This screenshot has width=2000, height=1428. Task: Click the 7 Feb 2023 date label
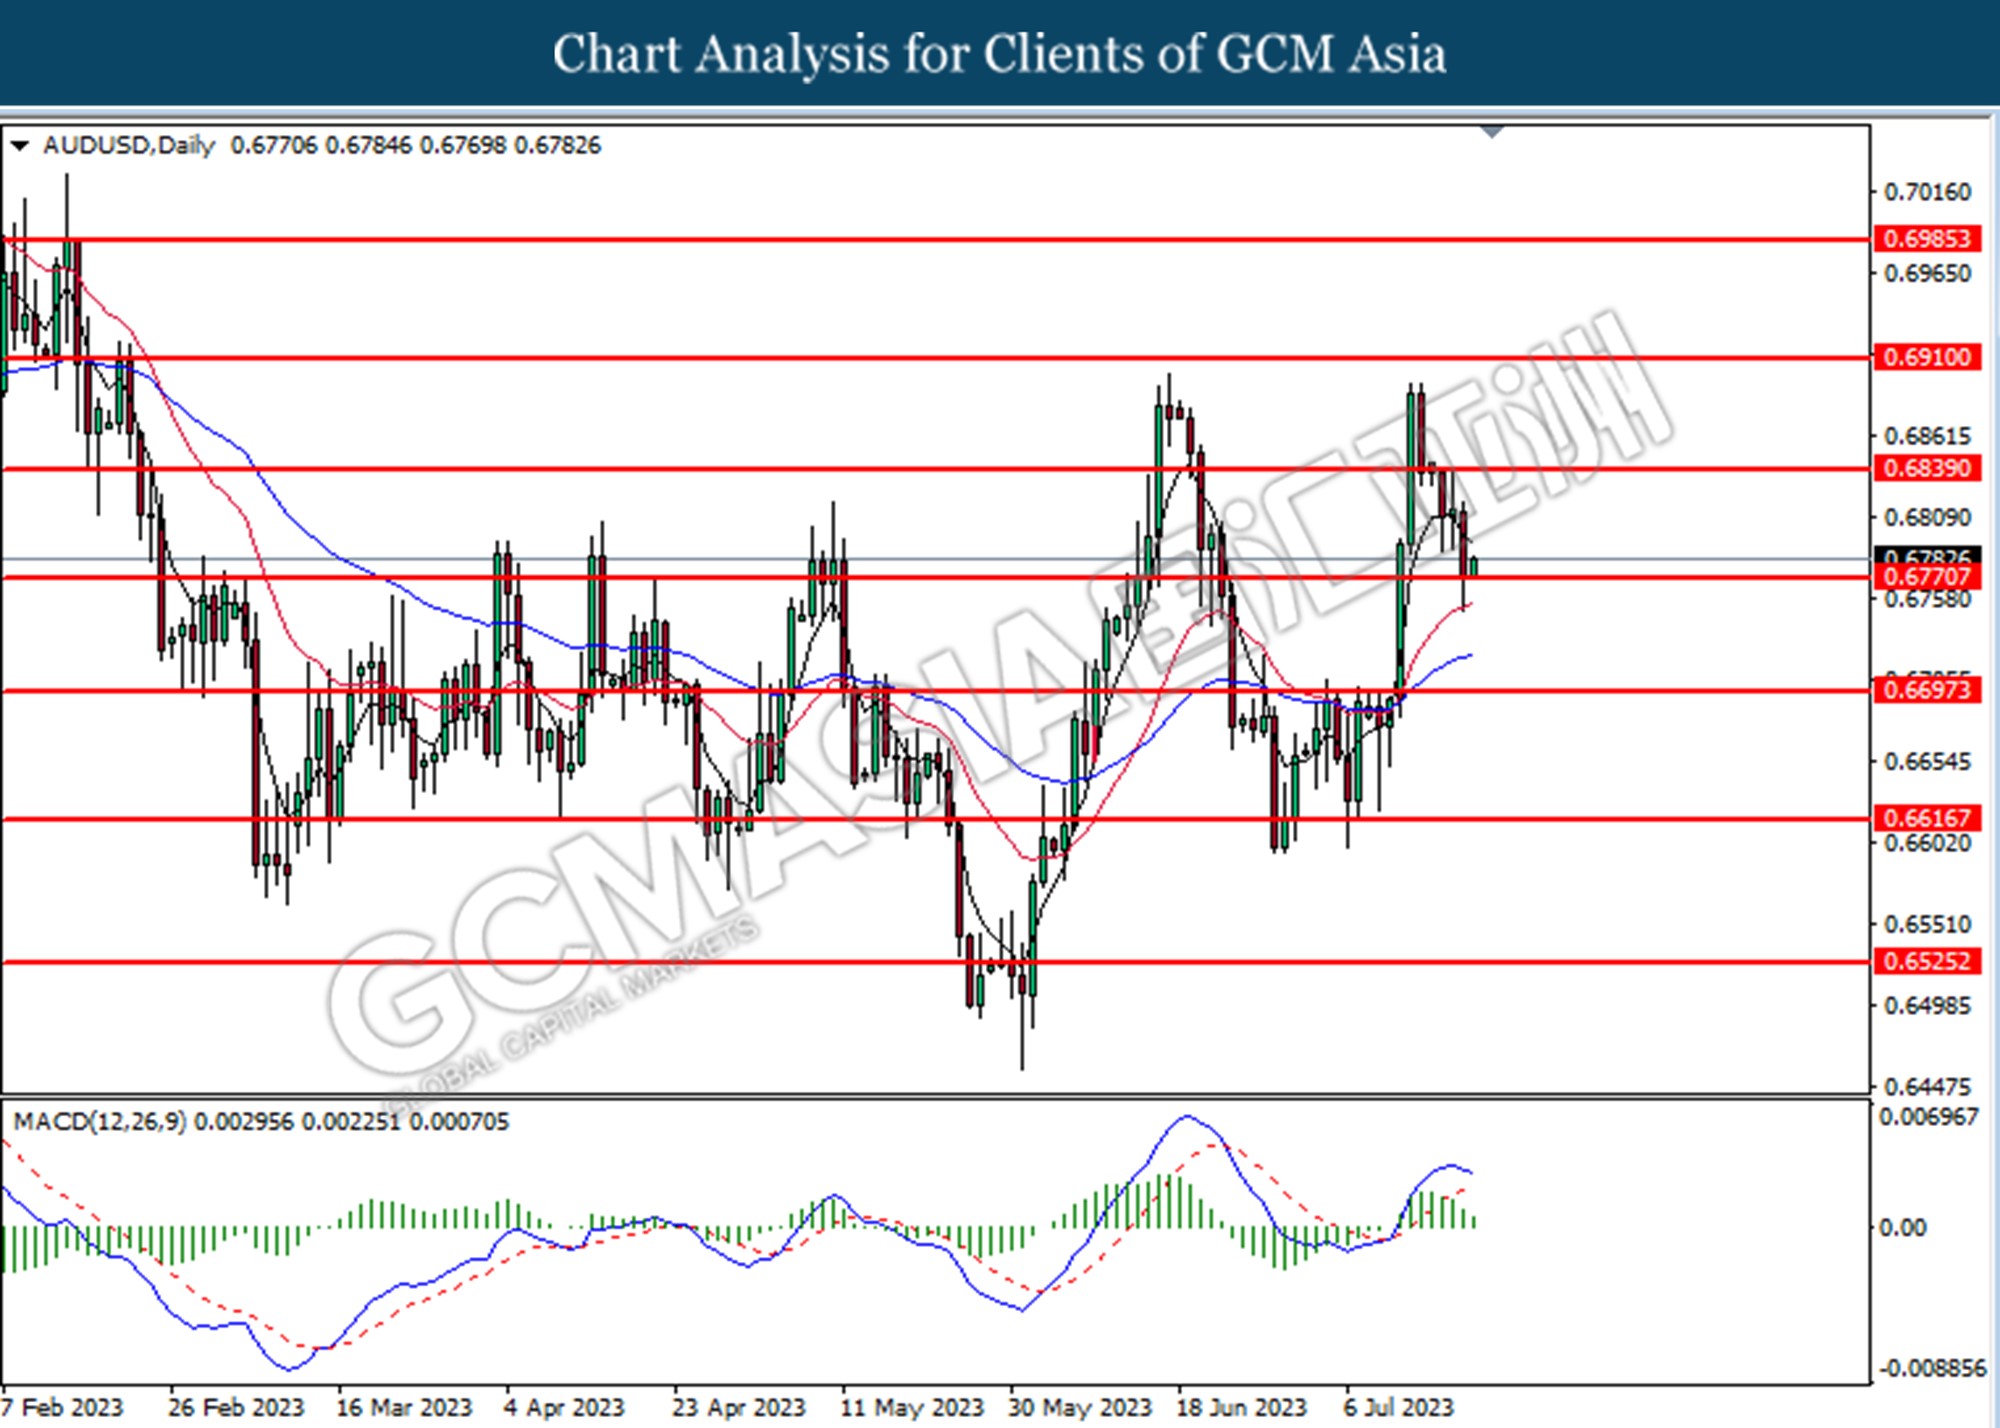63,1408
